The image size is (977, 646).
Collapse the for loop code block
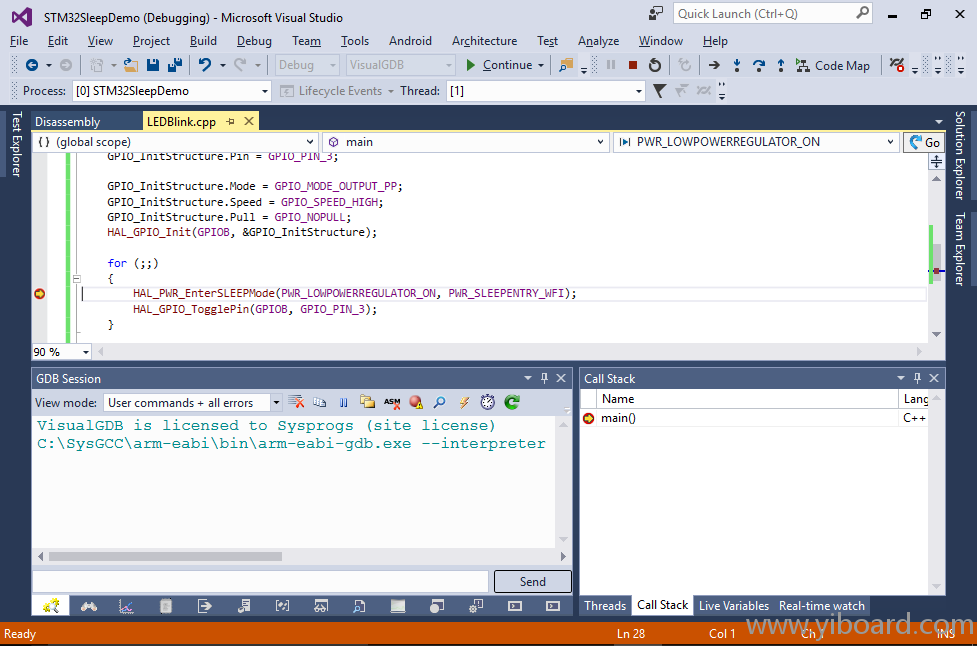point(76,279)
